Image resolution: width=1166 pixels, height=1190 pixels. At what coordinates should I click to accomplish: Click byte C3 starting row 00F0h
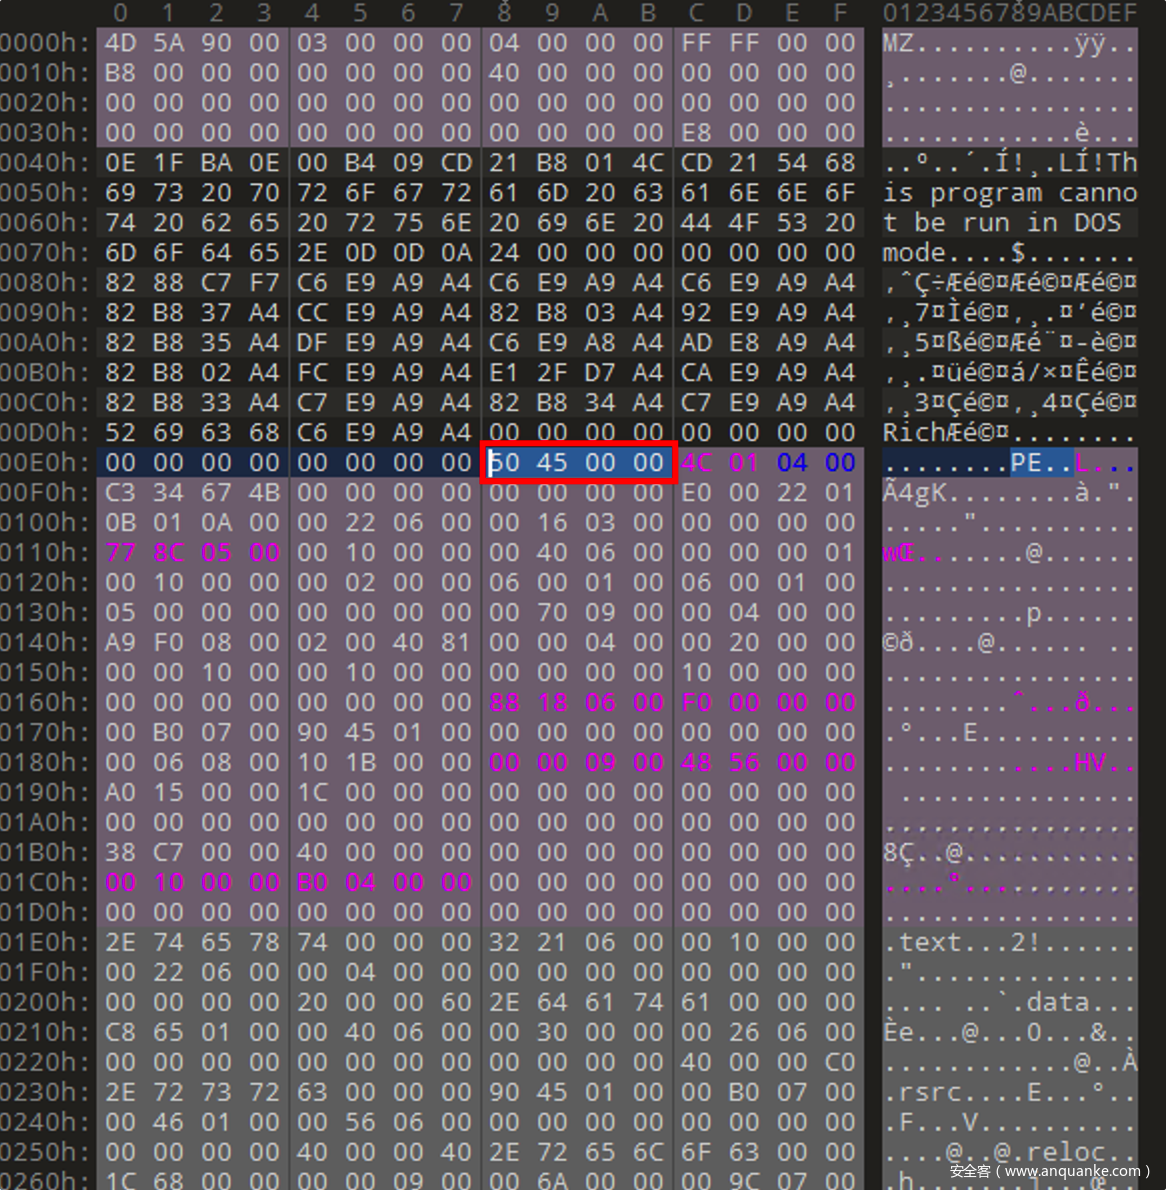(x=121, y=493)
